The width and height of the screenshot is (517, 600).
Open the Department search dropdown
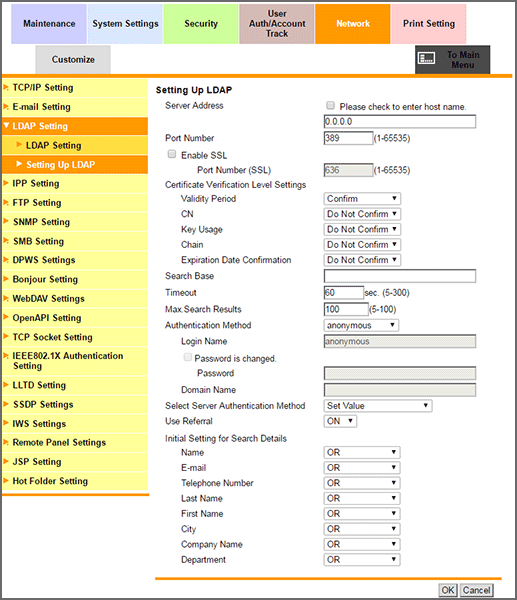362,559
